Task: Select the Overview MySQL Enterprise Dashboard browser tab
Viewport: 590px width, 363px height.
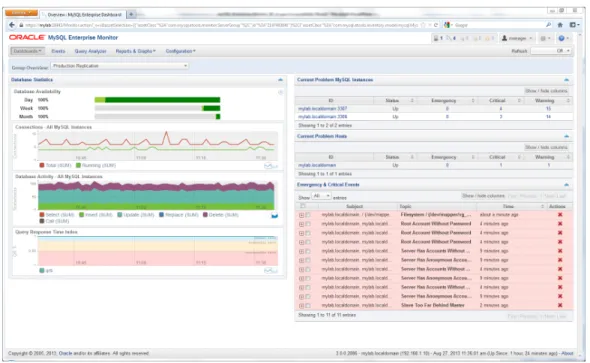Action: tap(83, 15)
